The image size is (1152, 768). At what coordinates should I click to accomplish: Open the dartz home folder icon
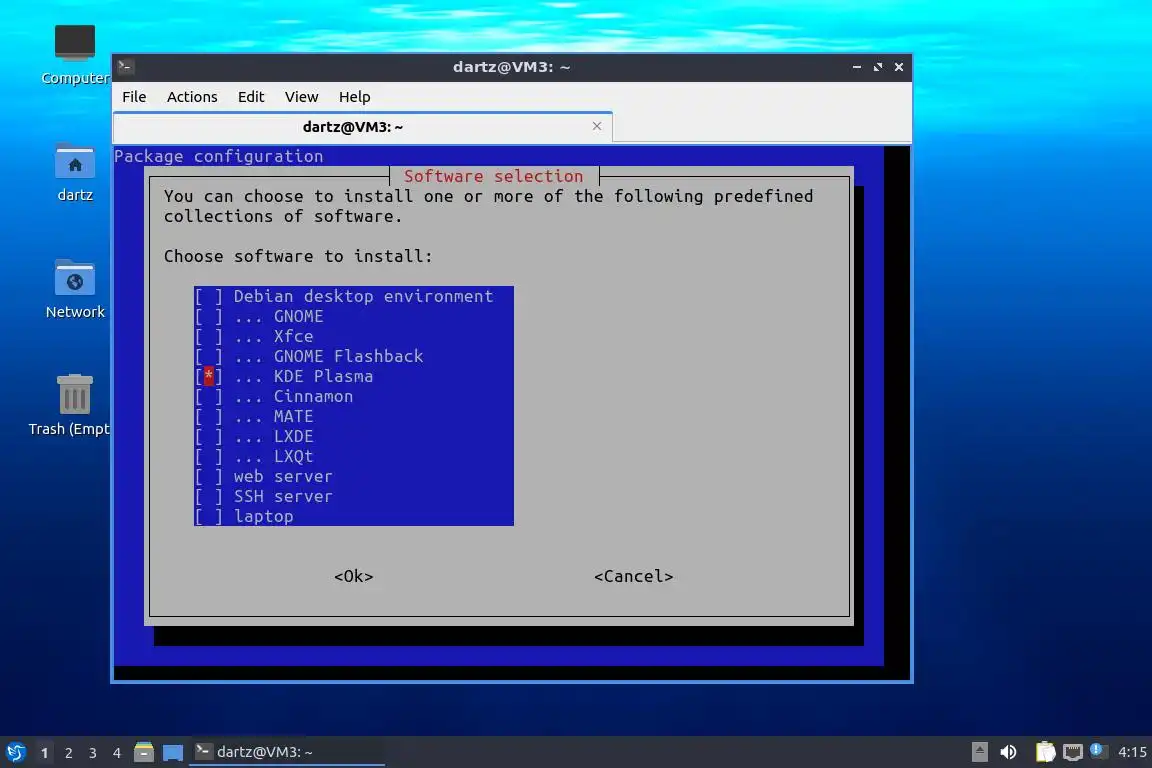[x=75, y=173]
